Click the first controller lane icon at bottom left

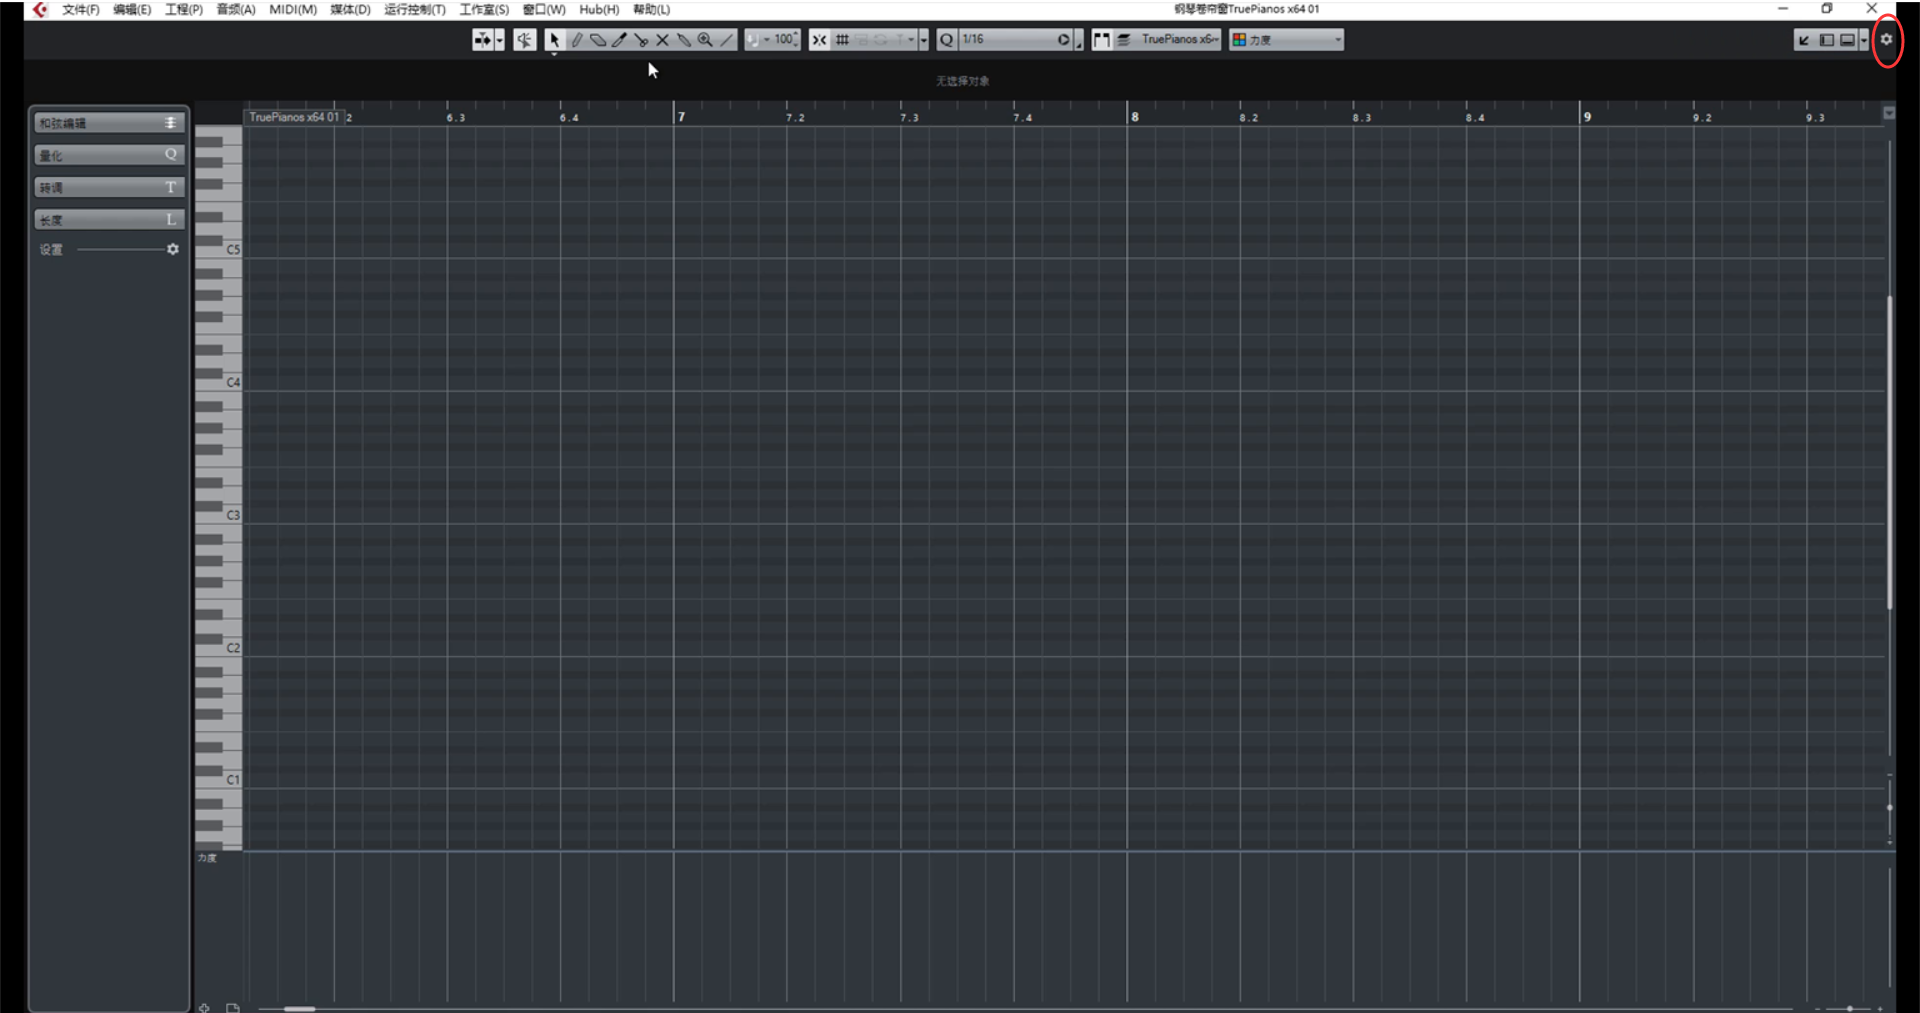(204, 1007)
